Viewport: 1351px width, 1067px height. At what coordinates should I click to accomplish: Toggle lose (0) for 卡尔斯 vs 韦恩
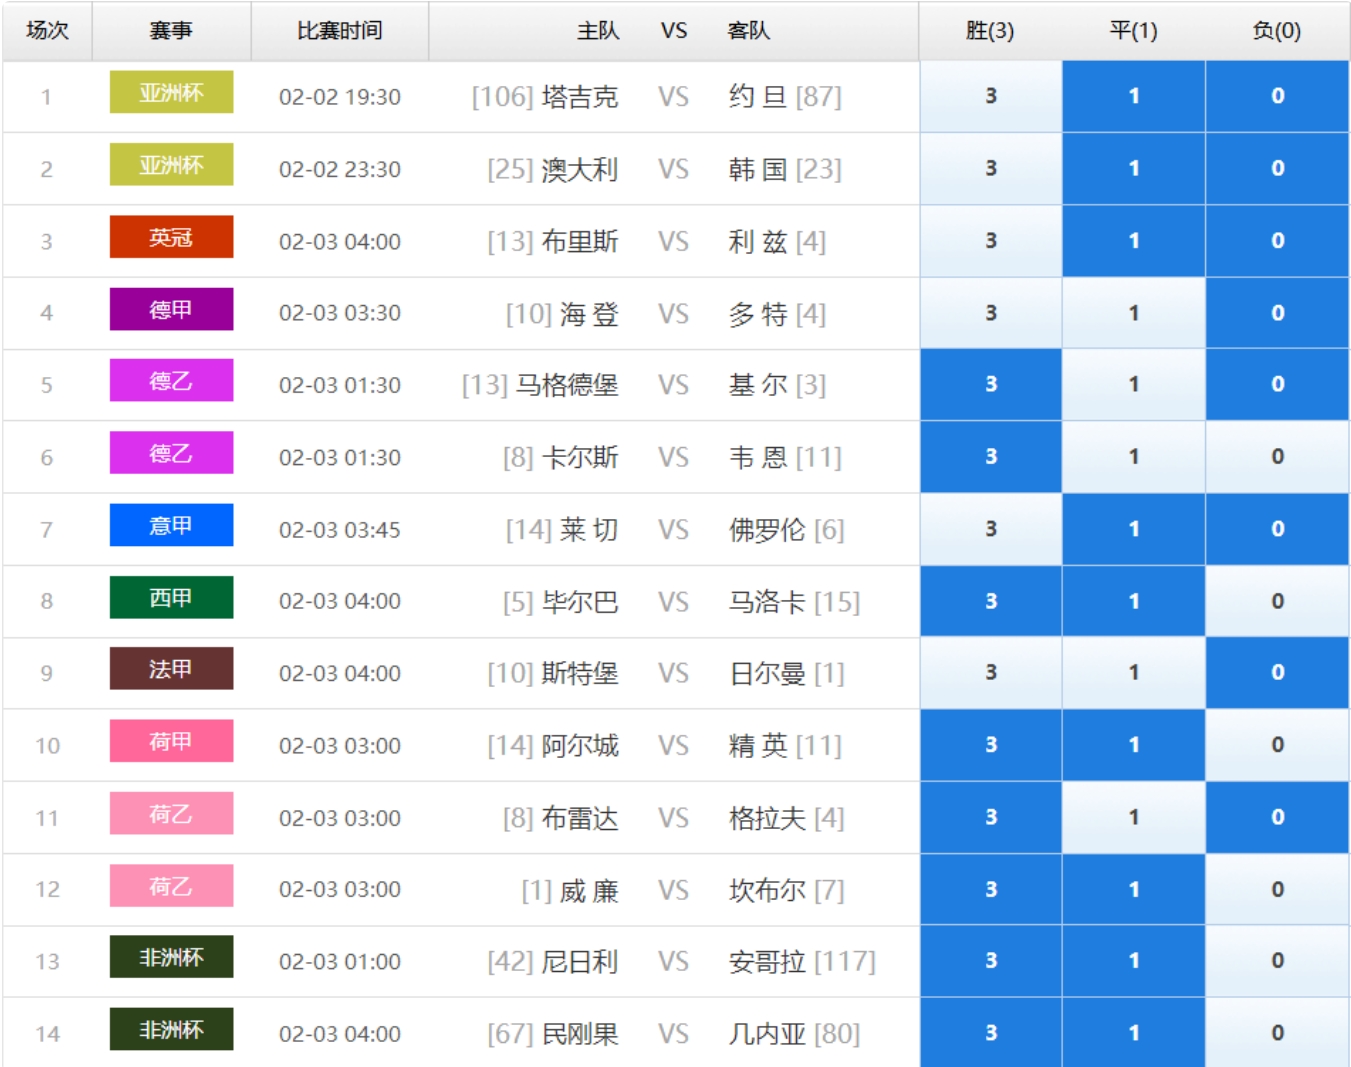[x=1277, y=457]
